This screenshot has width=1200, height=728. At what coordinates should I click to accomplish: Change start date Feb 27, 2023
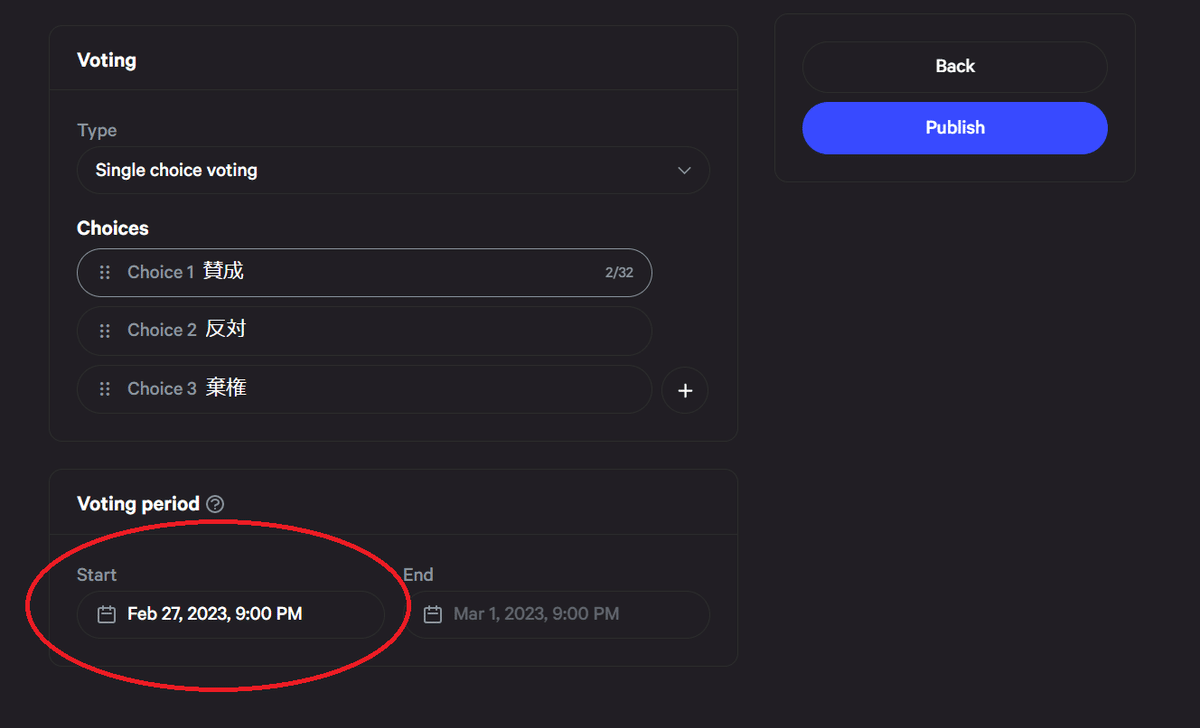[215, 614]
